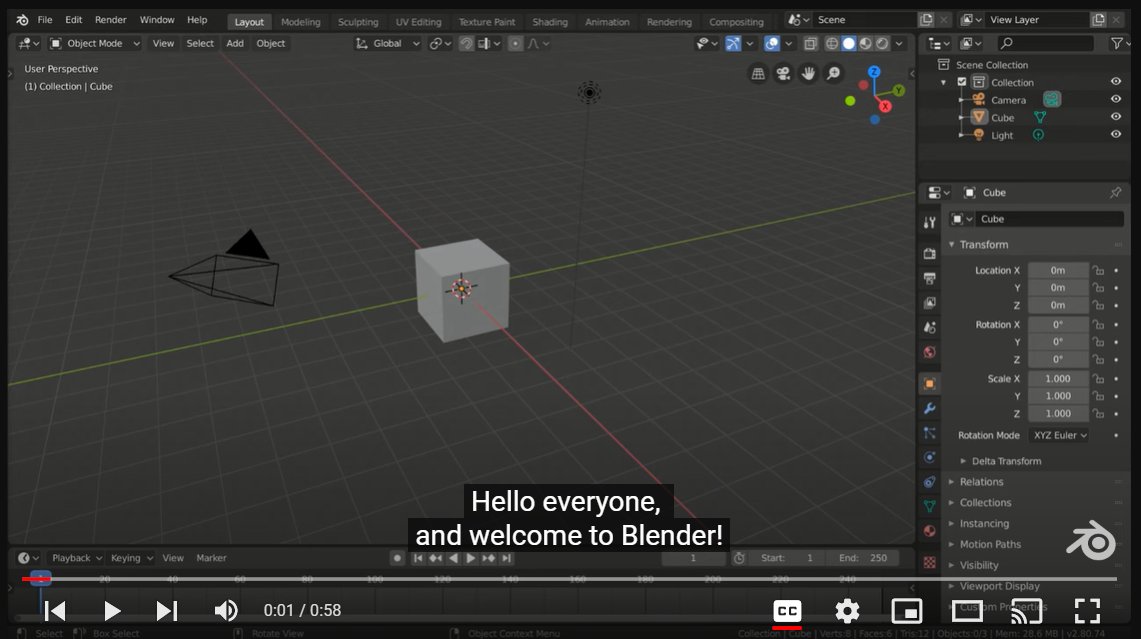Toggle viewport gizmos button
Viewport: 1141px width, 639px height.
click(733, 44)
